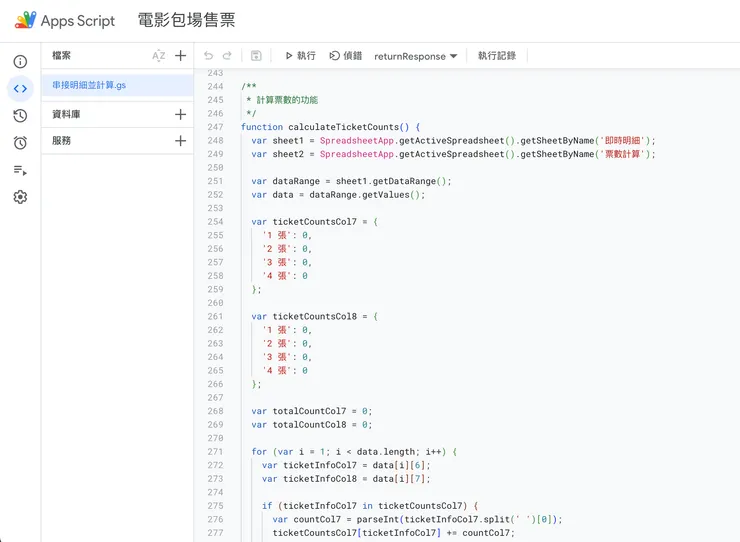Add a new file with plus next to 檔案
Viewport: 740px width, 542px height.
click(x=180, y=56)
